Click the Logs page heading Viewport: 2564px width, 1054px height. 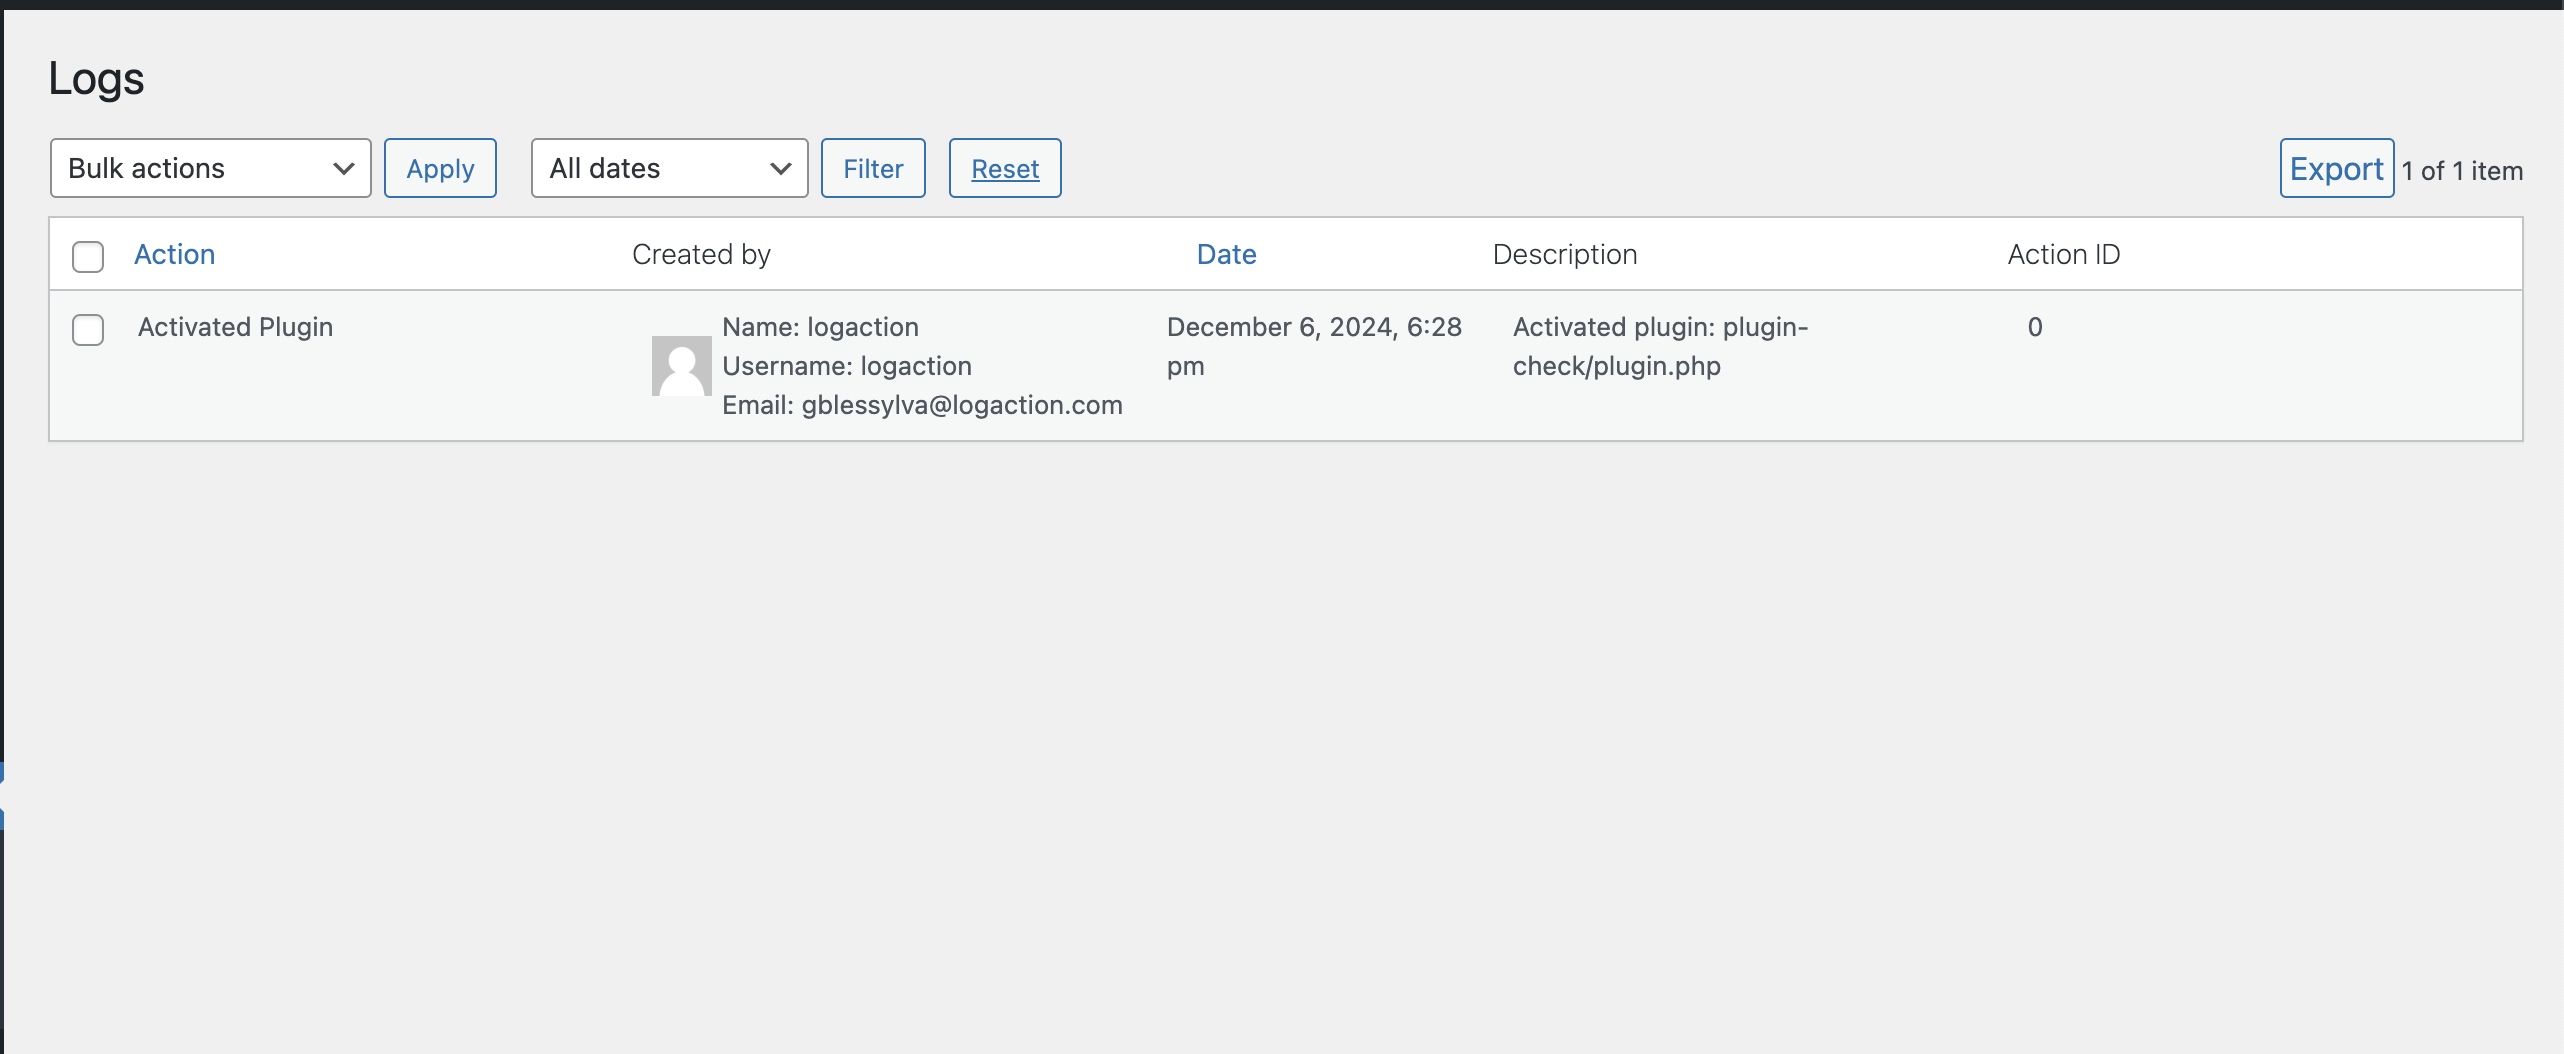pos(96,78)
